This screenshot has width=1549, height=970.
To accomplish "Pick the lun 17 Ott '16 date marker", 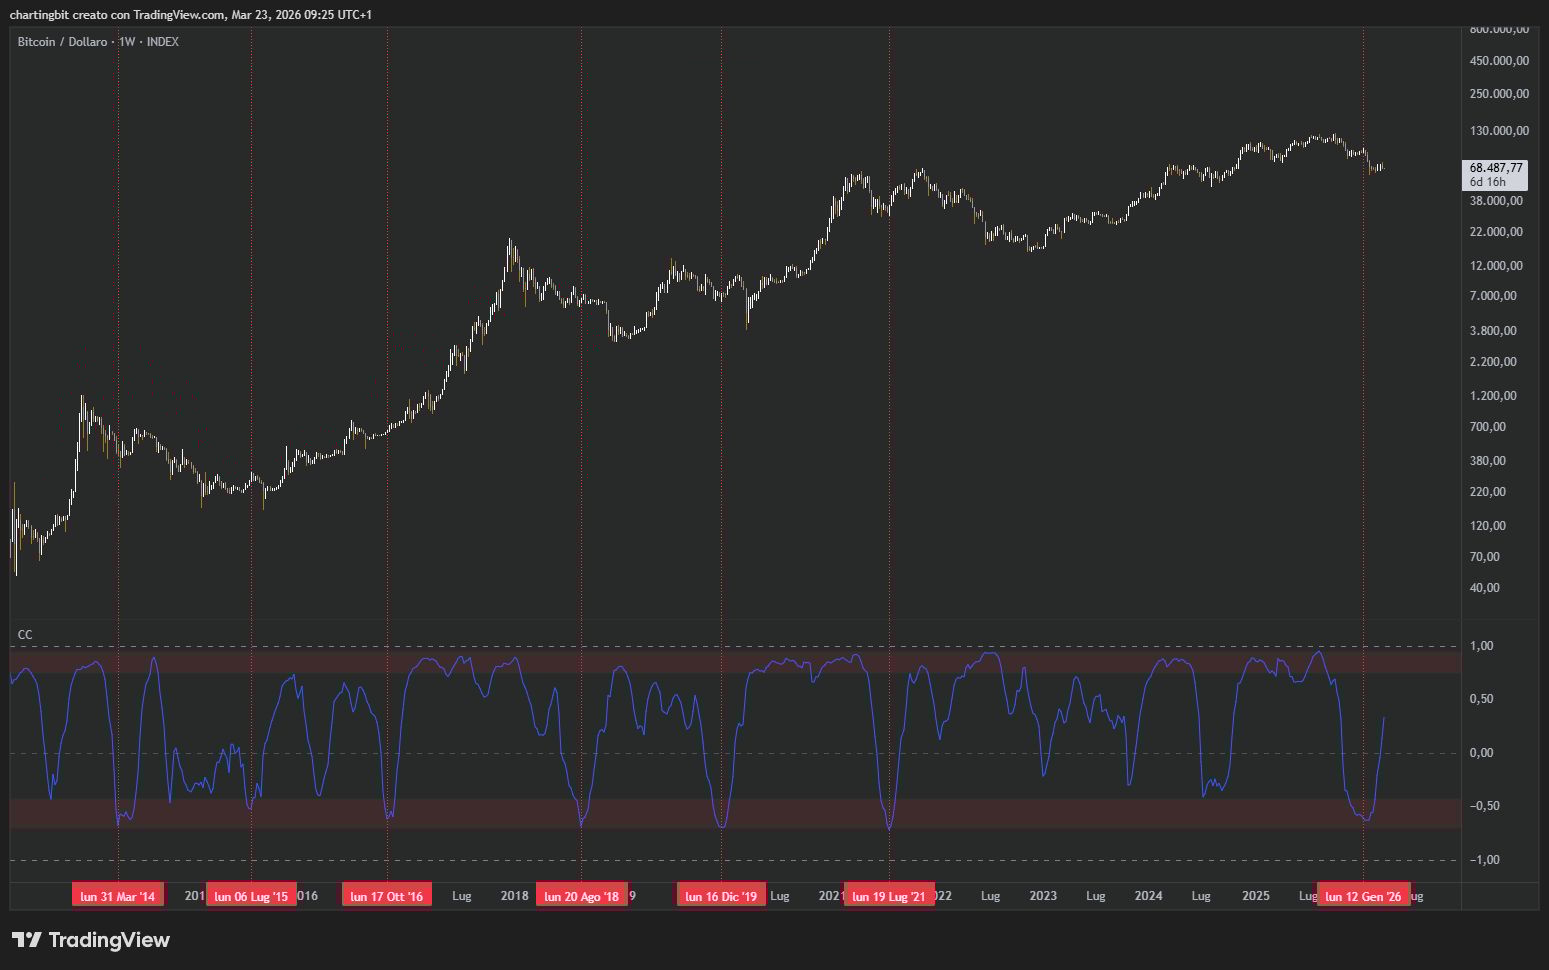I will pos(387,896).
